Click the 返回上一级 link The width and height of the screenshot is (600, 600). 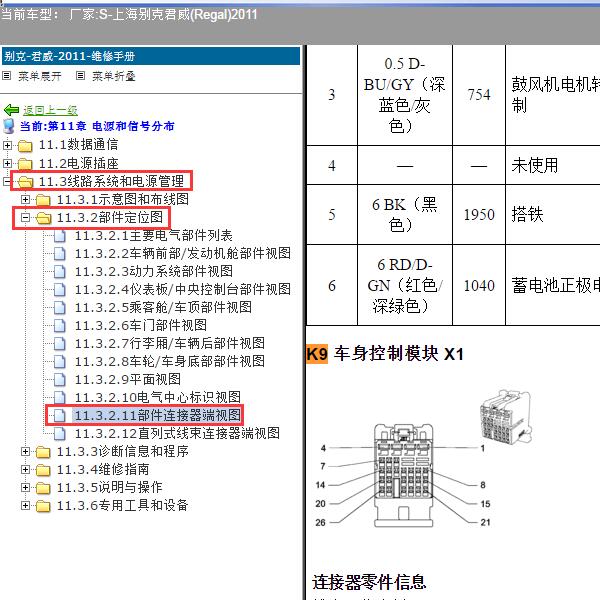coord(51,110)
